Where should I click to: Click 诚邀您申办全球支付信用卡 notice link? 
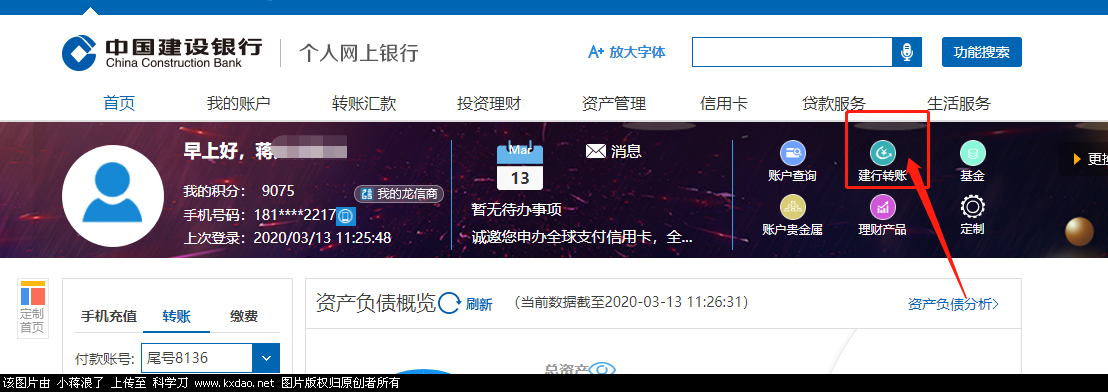click(582, 237)
